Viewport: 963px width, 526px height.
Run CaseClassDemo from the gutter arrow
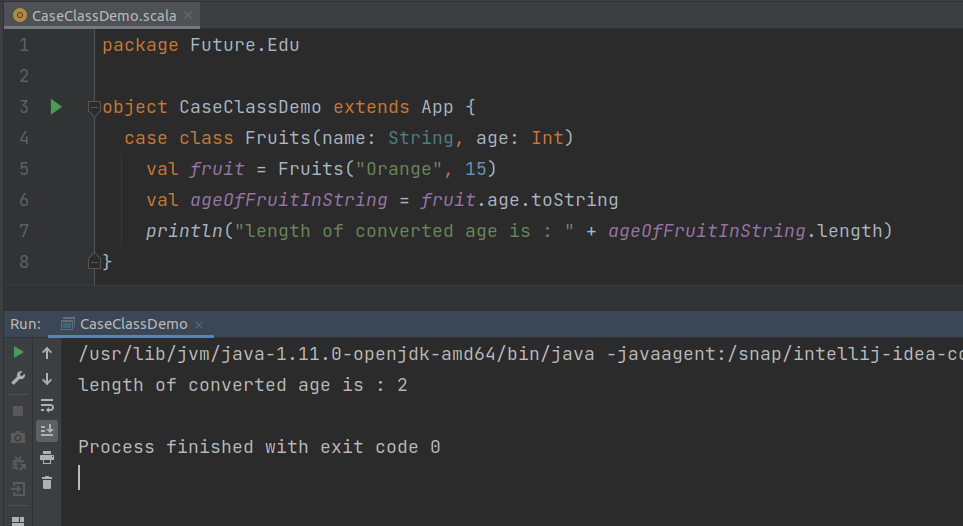[x=56, y=107]
